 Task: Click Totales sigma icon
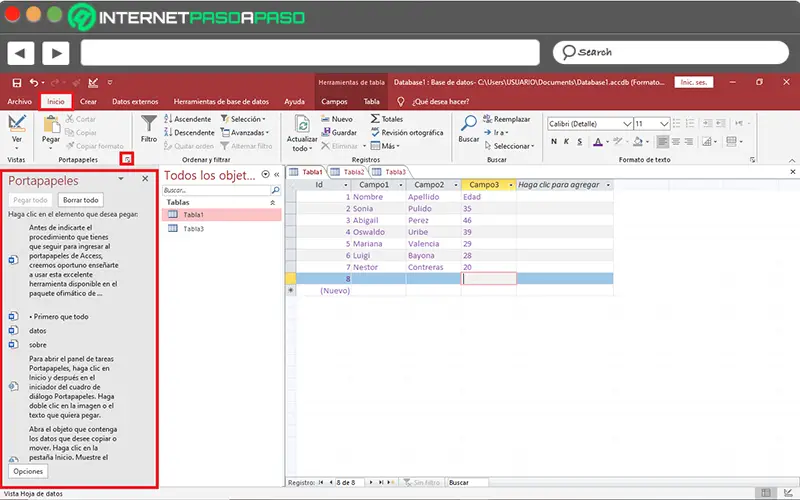click(x=375, y=119)
